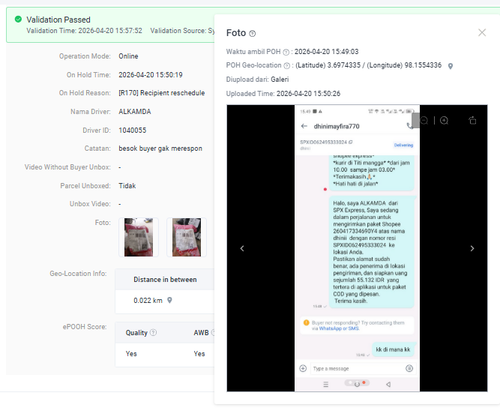Click Waktu ambil POH 2026-04-20 15:49:03
This screenshot has width=500, height=408.
326,52
